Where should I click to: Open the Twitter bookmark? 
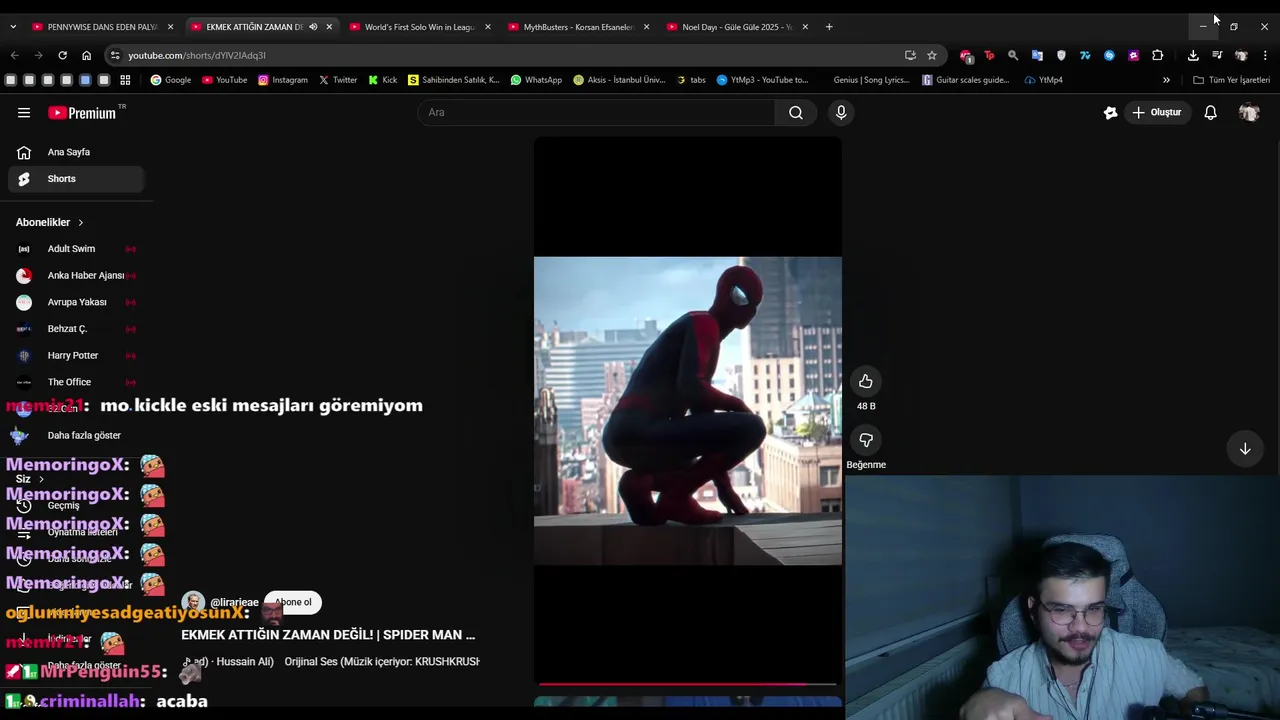338,80
